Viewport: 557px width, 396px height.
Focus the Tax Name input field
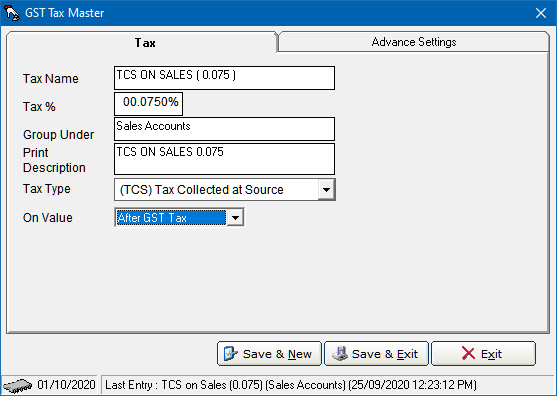(224, 78)
